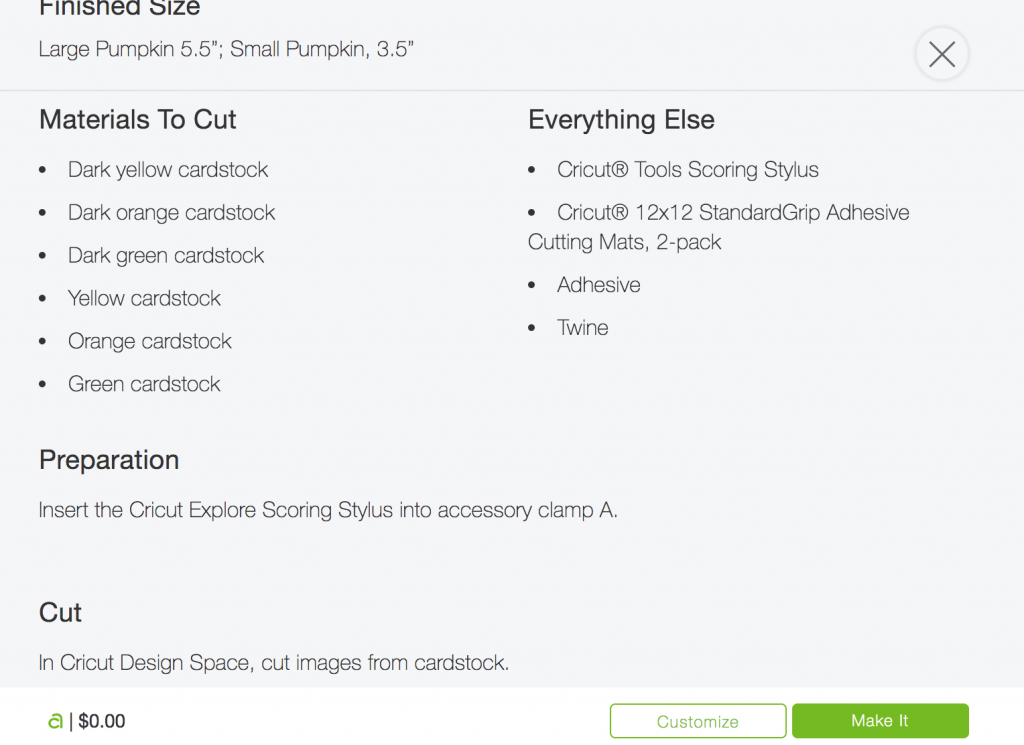This screenshot has height=745, width=1024.
Task: Open the project with Customize button
Action: pyautogui.click(x=697, y=721)
